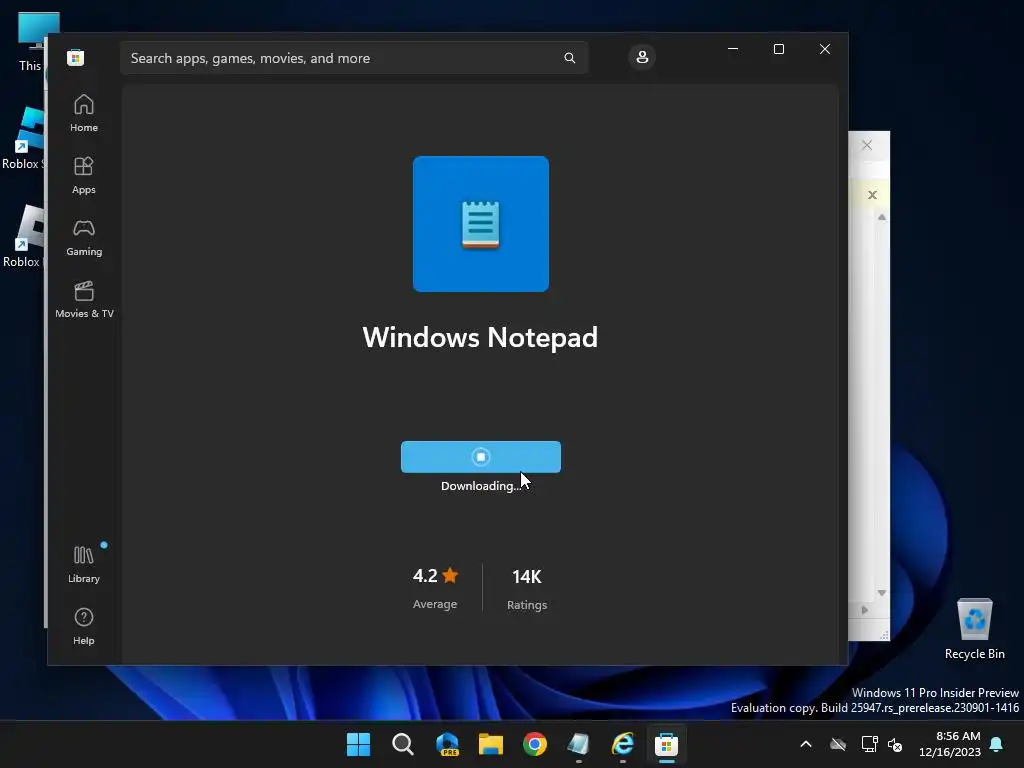Open taskbar Search
This screenshot has width=1024, height=768.
pyautogui.click(x=402, y=744)
